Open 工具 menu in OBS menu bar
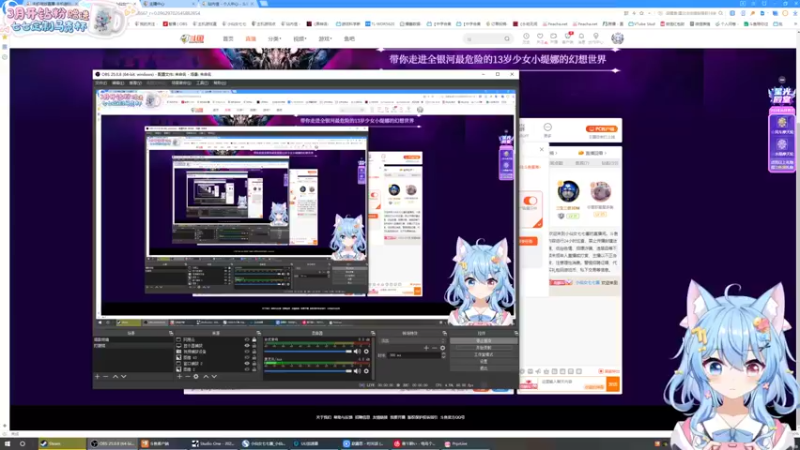800x450 pixels. click(202, 83)
